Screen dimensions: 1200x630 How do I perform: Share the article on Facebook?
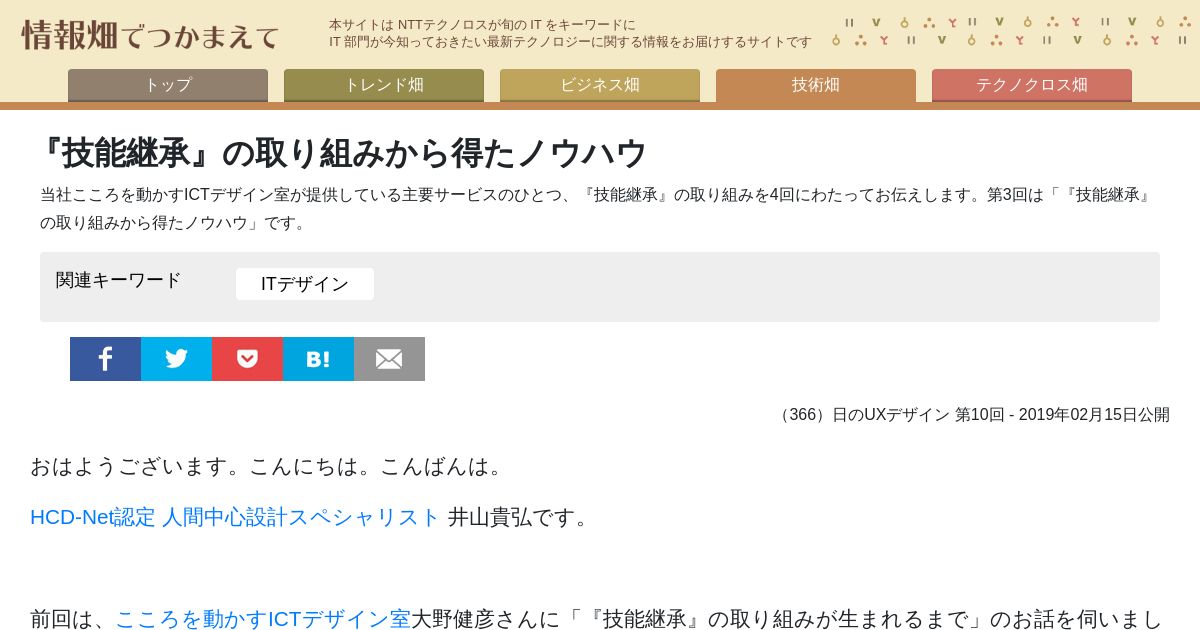(105, 359)
